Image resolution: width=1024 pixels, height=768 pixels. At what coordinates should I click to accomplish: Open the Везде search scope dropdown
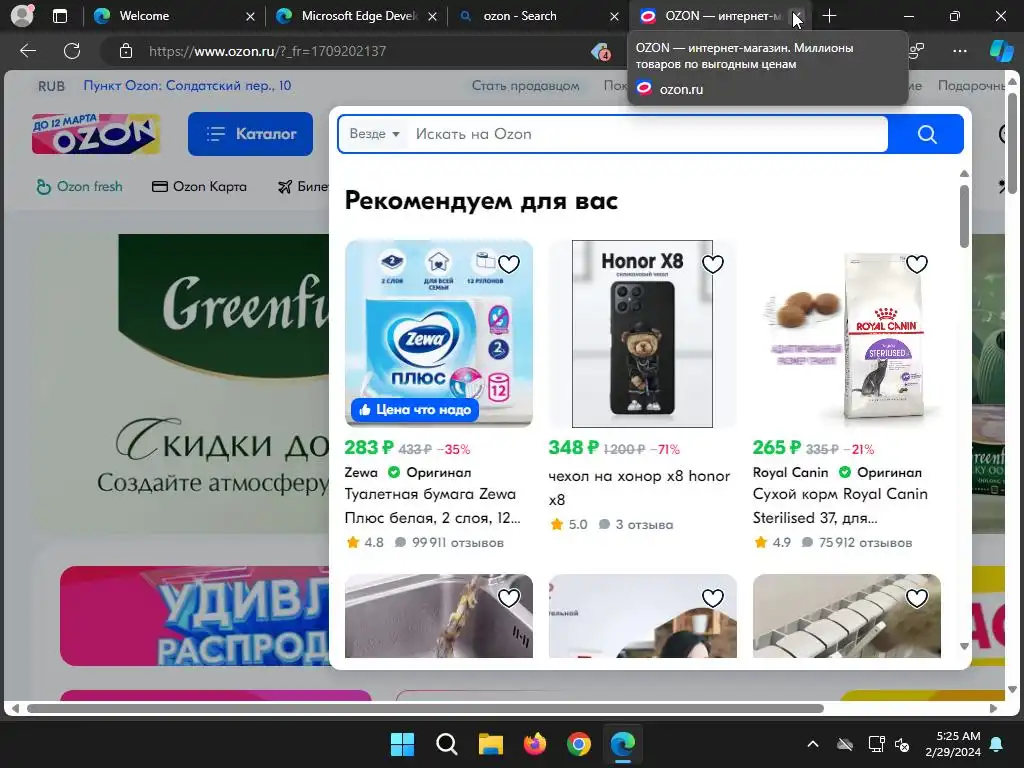(374, 134)
